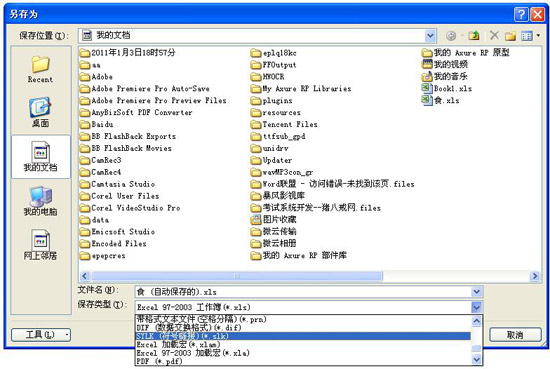Screen dimensions: 550x369
Task: Select the AnyBizSoft PDF Converter folder
Action: (136, 112)
